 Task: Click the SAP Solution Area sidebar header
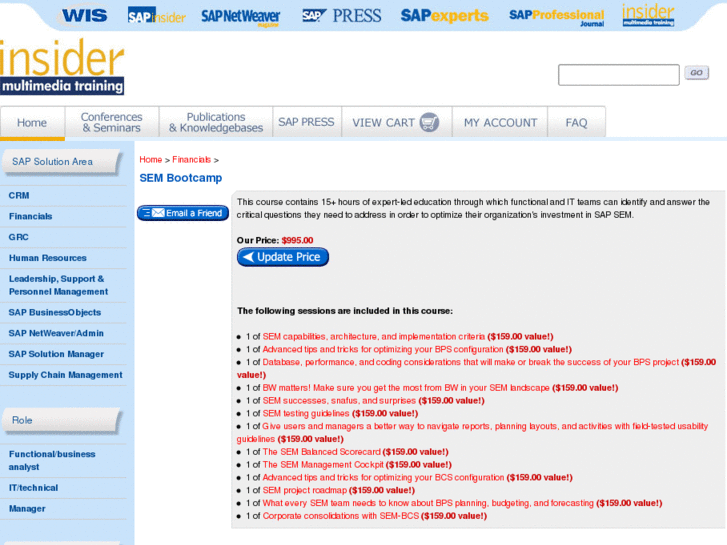[x=62, y=162]
